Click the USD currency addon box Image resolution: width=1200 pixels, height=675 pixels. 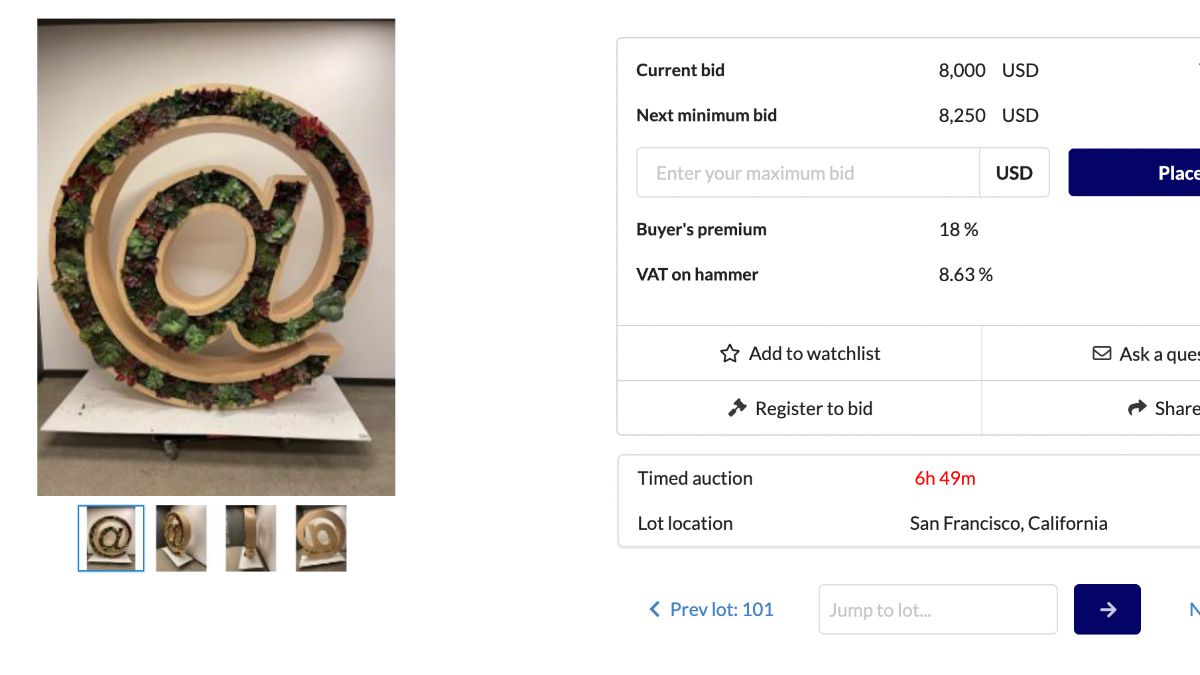(x=1014, y=173)
